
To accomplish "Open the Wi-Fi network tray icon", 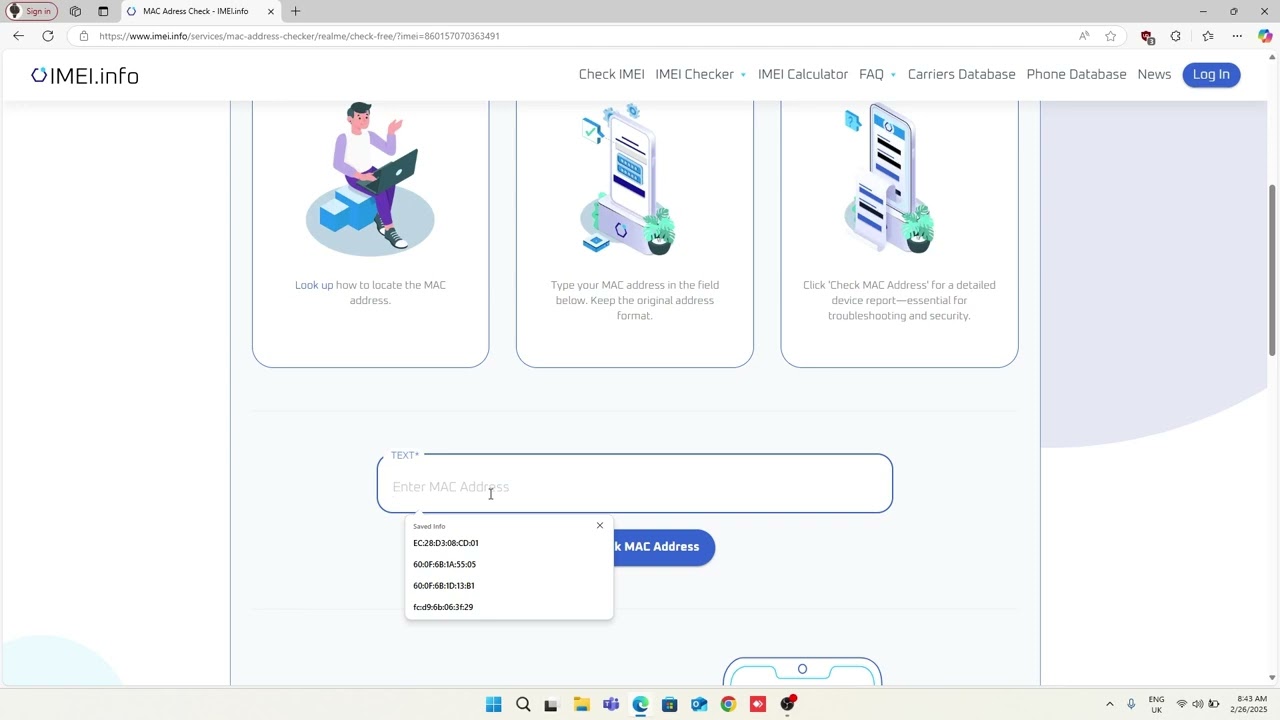I will (x=1182, y=704).
